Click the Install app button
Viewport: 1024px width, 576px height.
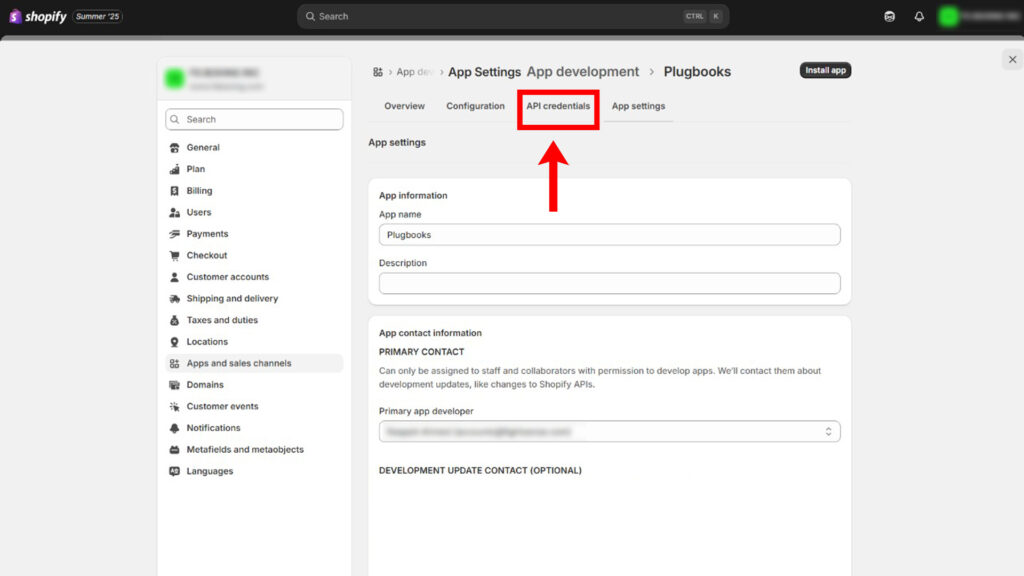(x=825, y=71)
